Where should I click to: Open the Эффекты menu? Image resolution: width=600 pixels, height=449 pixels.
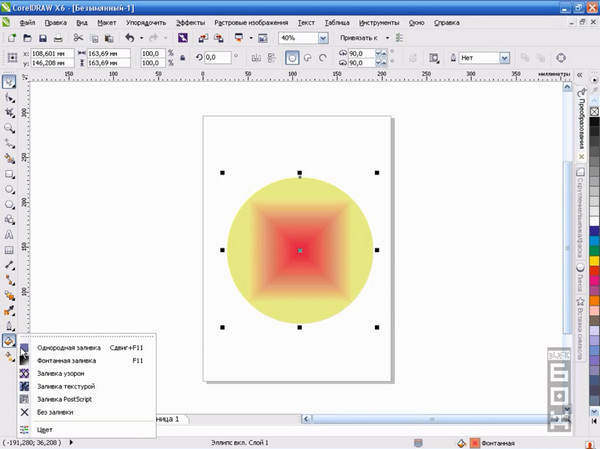coord(190,21)
